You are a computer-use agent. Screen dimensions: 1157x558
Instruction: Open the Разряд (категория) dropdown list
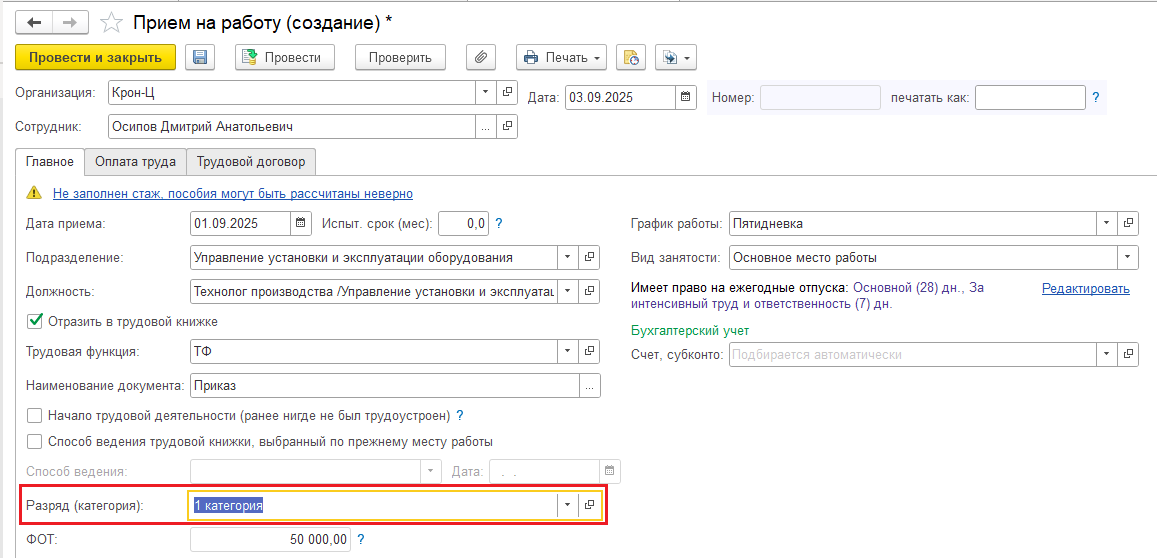point(567,506)
